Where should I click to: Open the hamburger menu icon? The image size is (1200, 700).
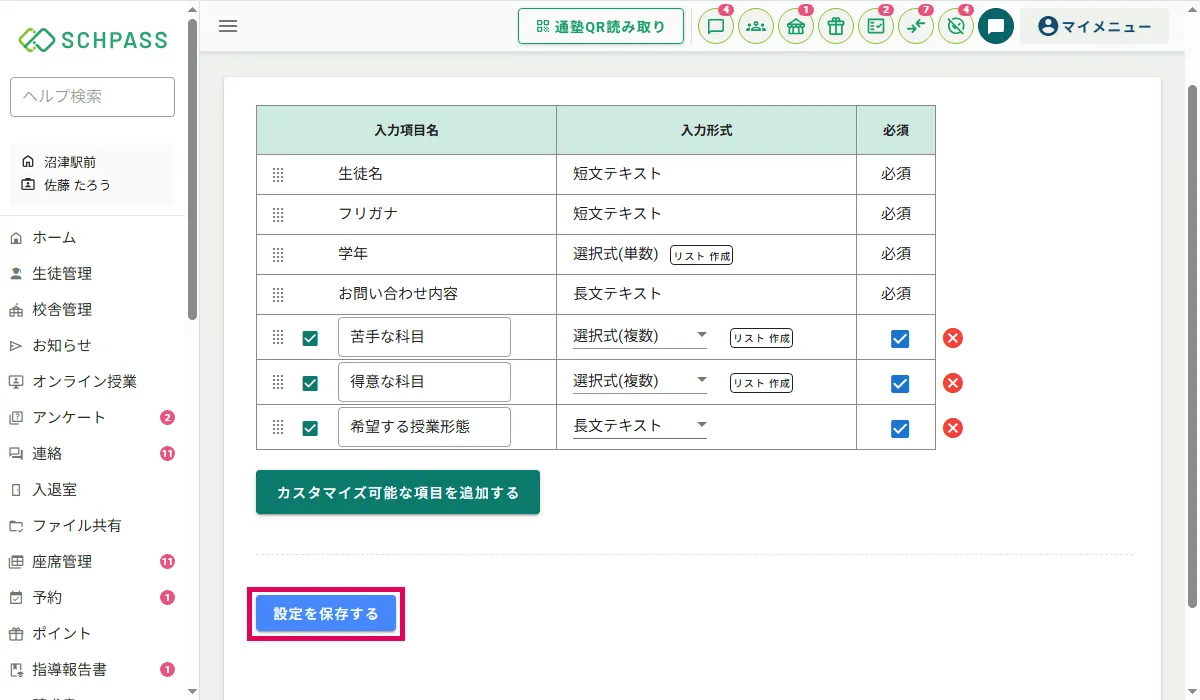[228, 26]
